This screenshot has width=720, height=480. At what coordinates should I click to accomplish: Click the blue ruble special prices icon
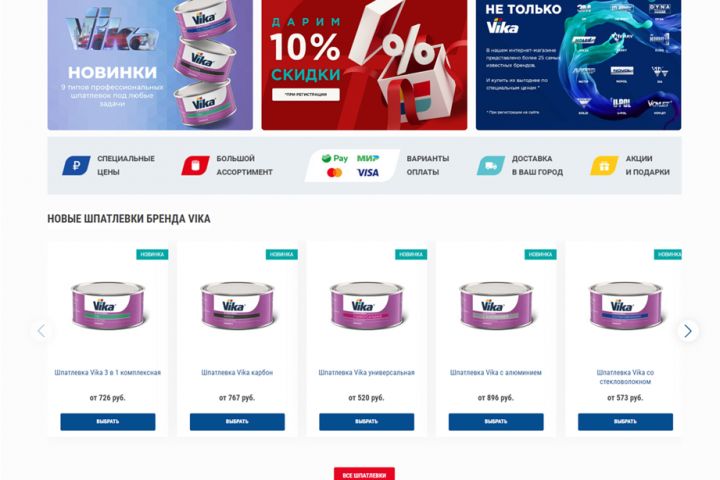tap(76, 165)
